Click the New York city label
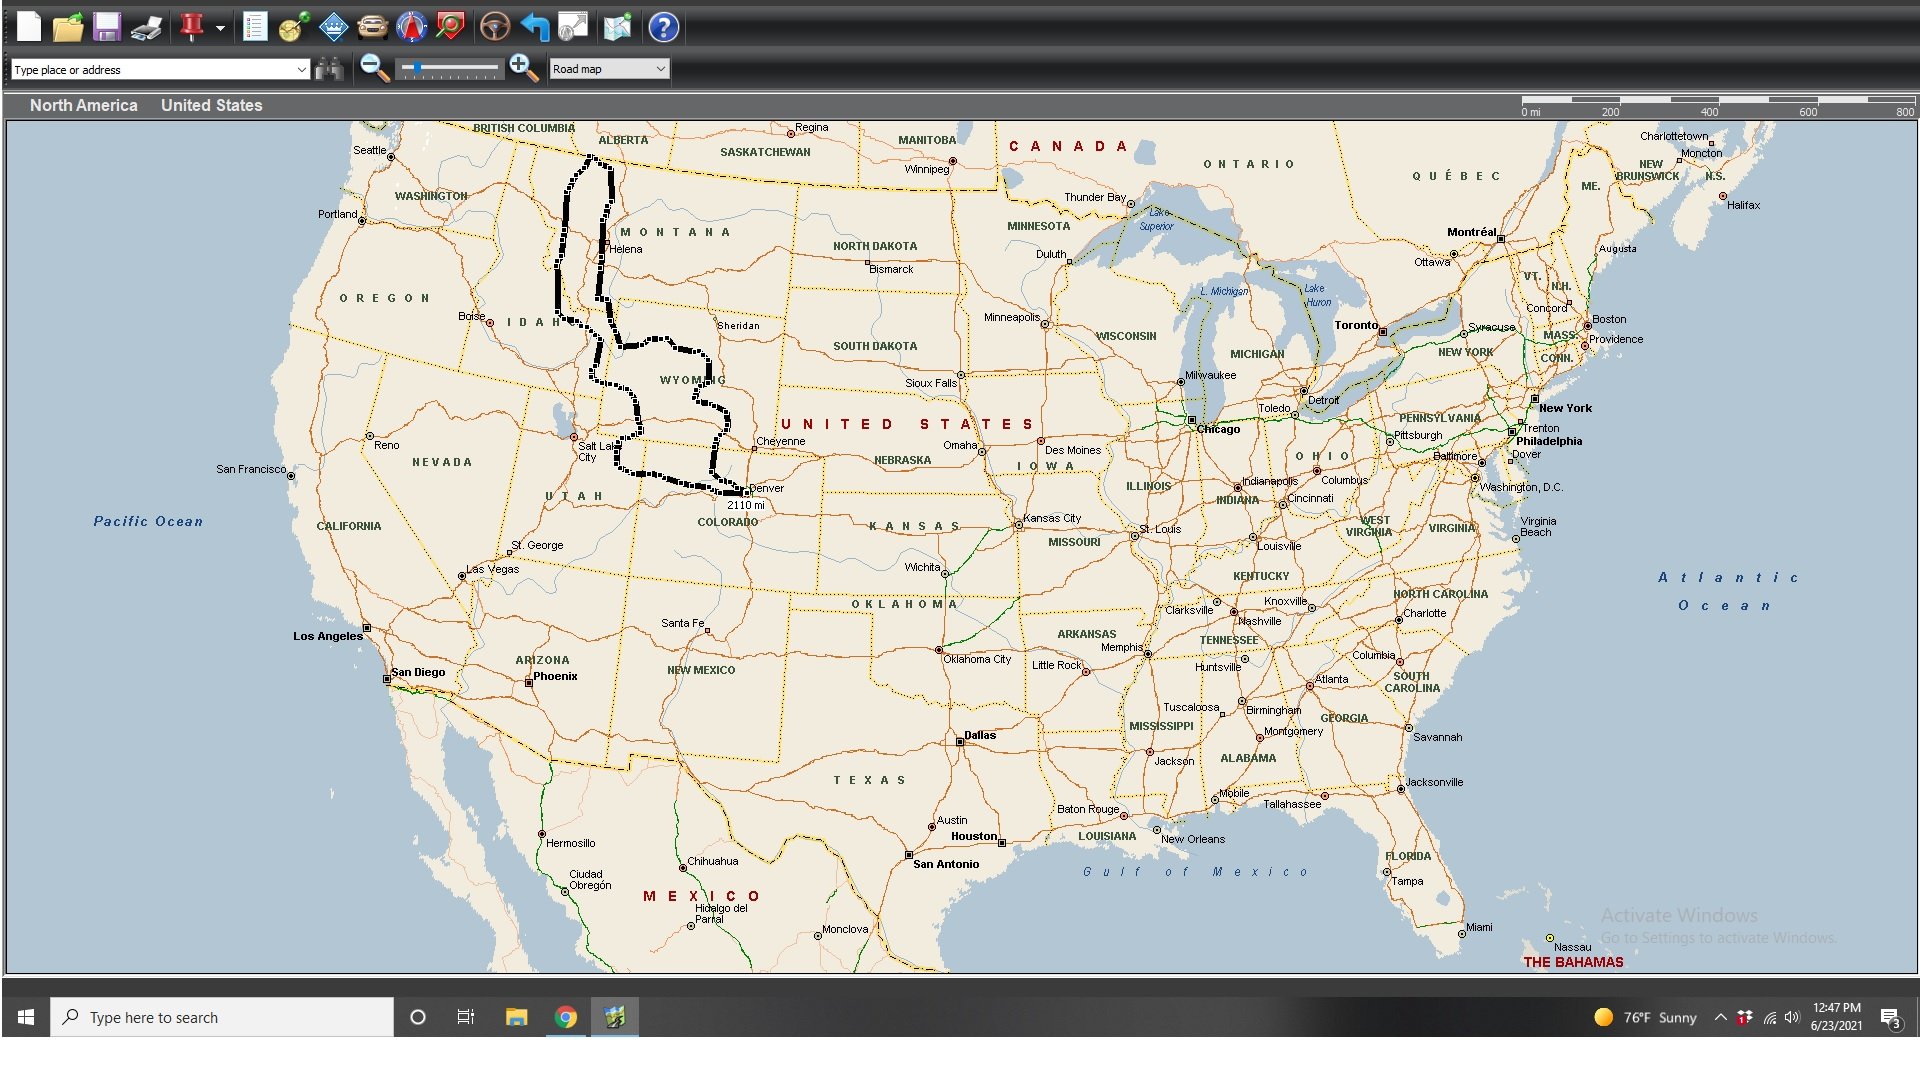 pos(1565,408)
